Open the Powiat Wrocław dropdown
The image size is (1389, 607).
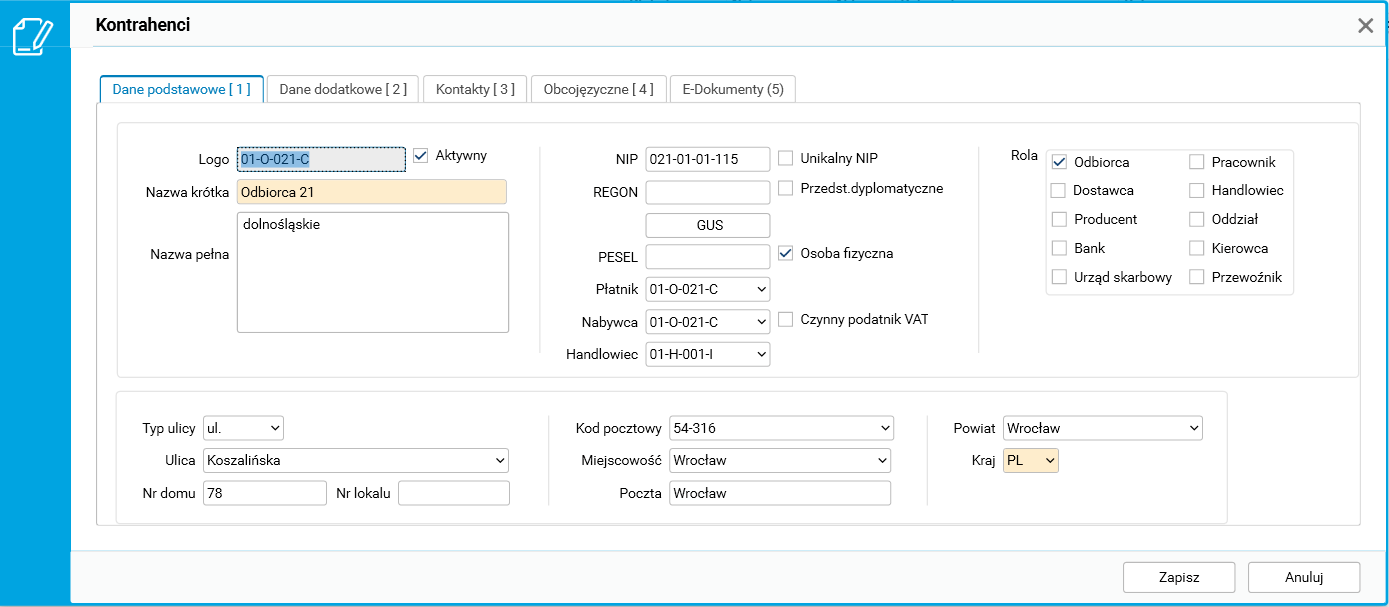pyautogui.click(x=1102, y=428)
